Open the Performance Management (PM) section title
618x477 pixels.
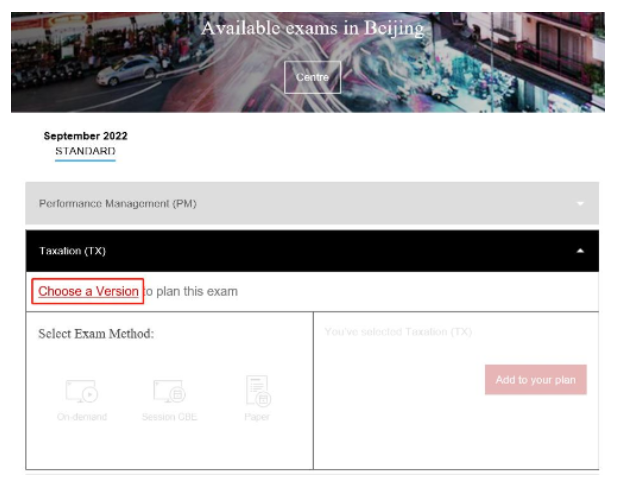[118, 204]
